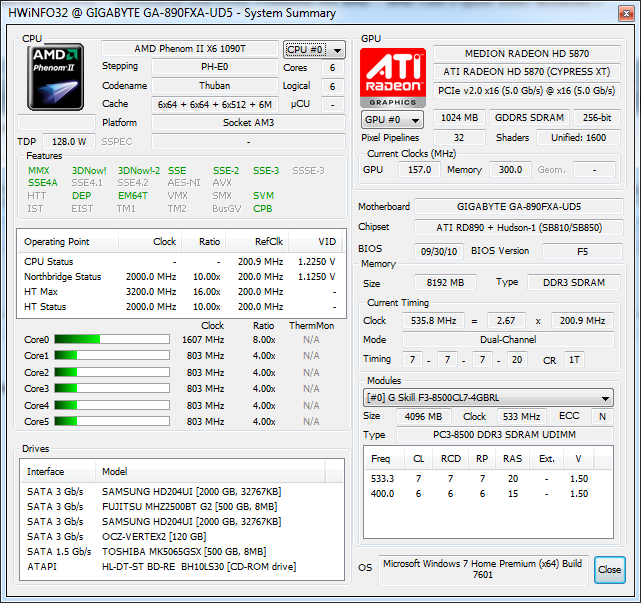The height and width of the screenshot is (603, 641).
Task: Click the Core1 usage bar
Action: pyautogui.click(x=112, y=355)
